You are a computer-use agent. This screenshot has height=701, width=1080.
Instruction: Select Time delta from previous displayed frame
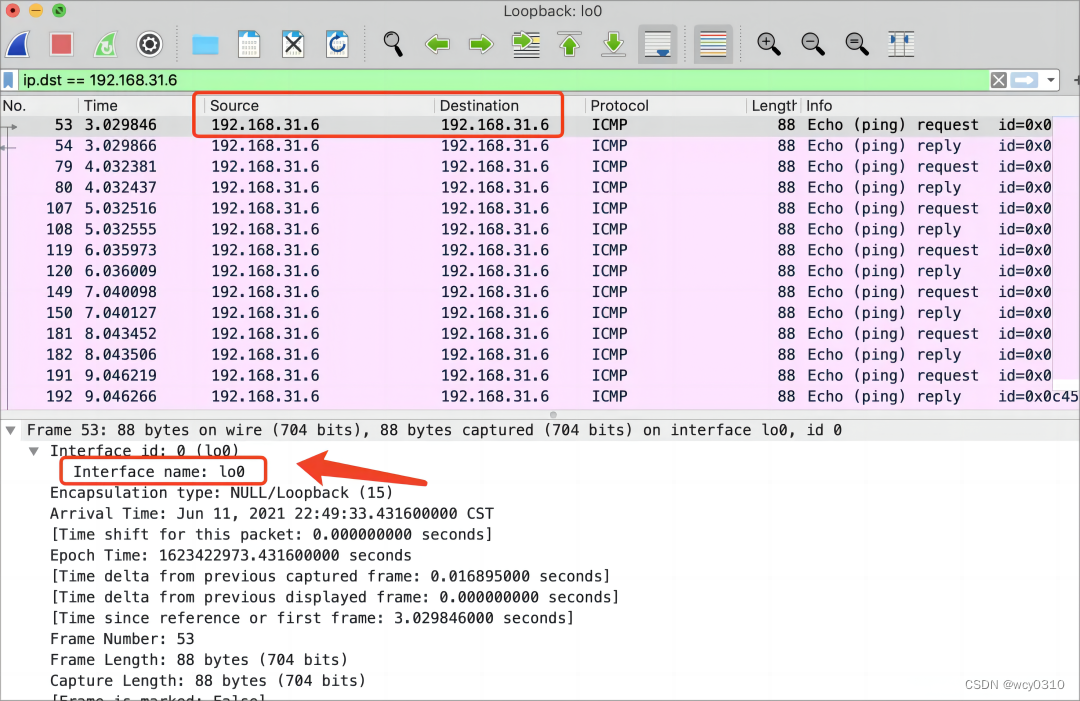pyautogui.click(x=335, y=597)
